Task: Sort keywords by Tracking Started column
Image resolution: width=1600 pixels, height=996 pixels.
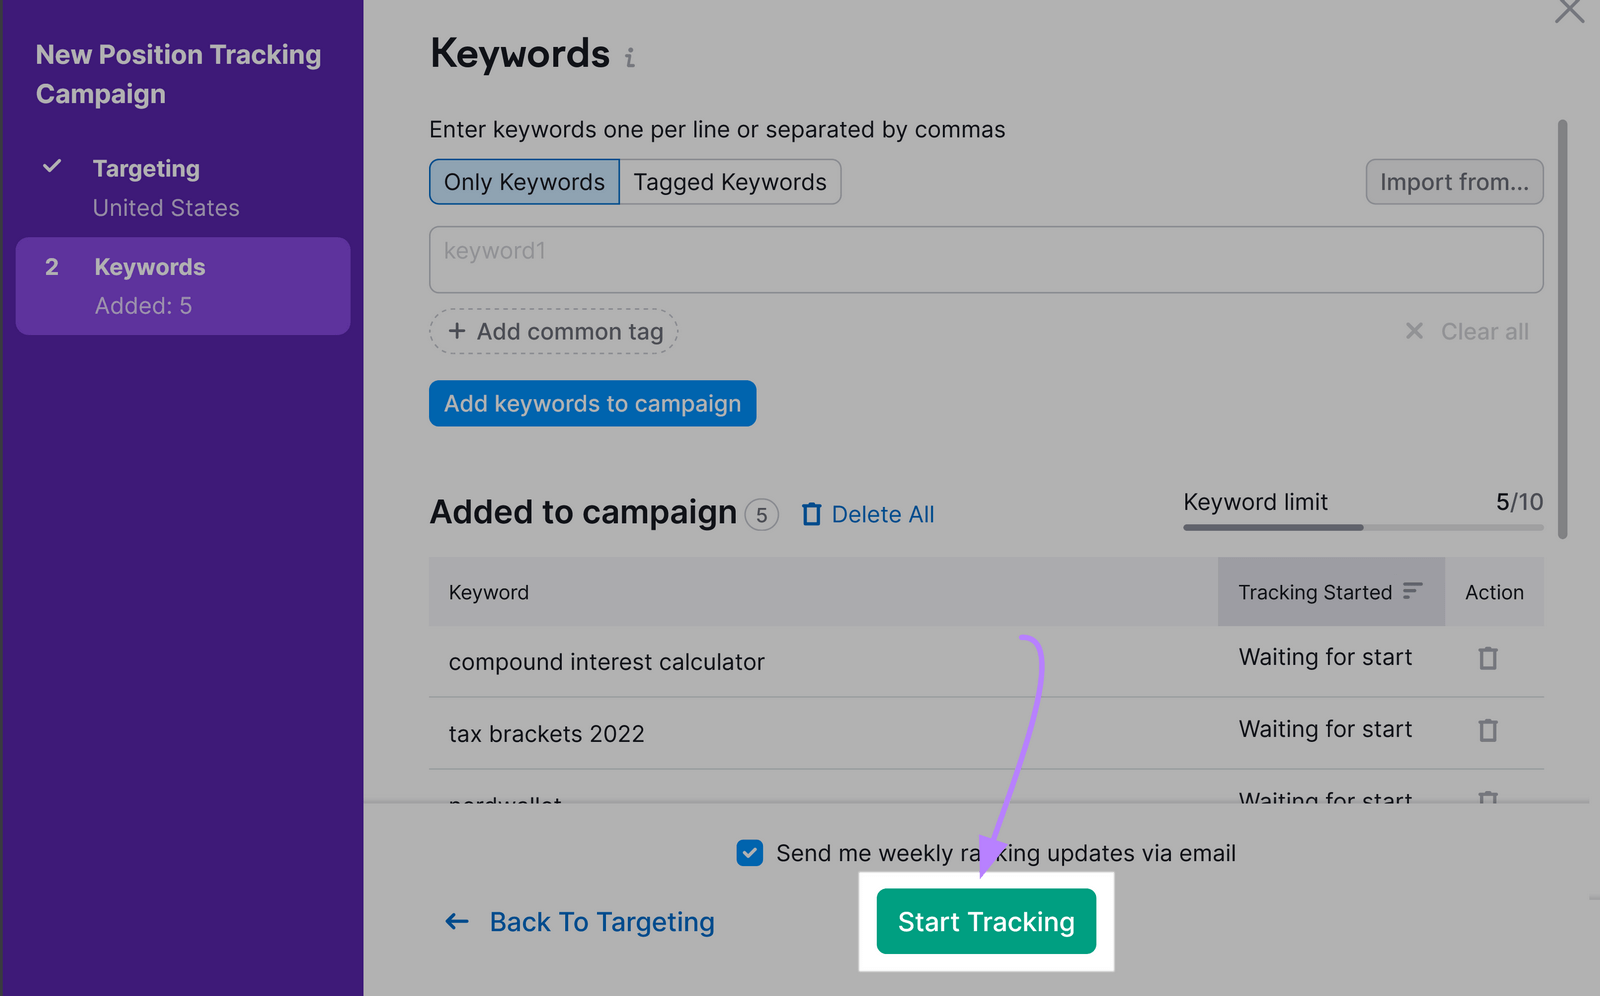Action: 1315,591
